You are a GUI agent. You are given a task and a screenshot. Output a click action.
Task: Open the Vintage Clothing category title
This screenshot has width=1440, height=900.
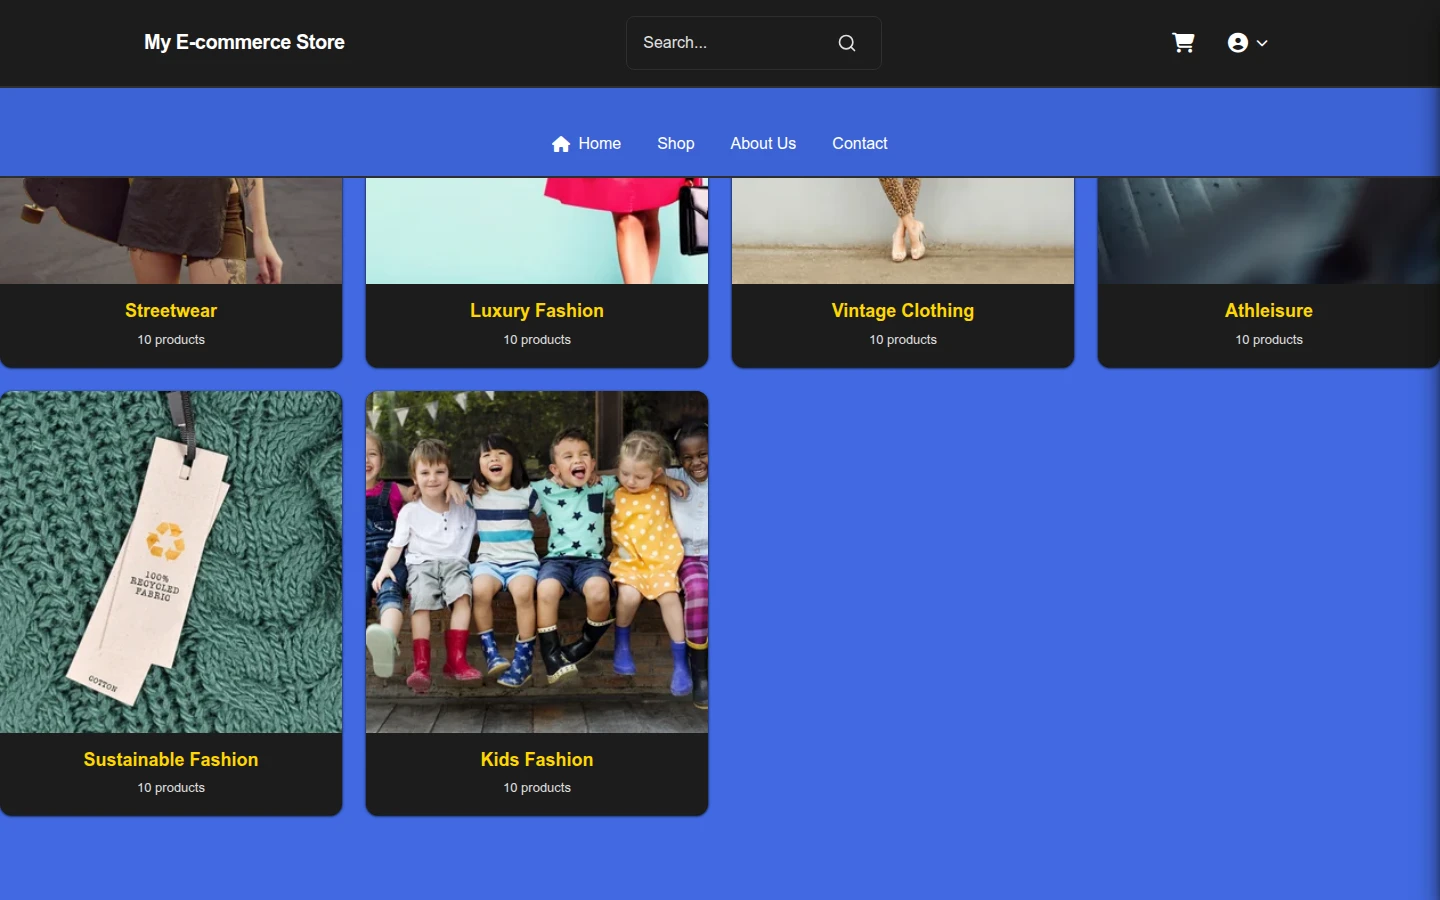[903, 311]
